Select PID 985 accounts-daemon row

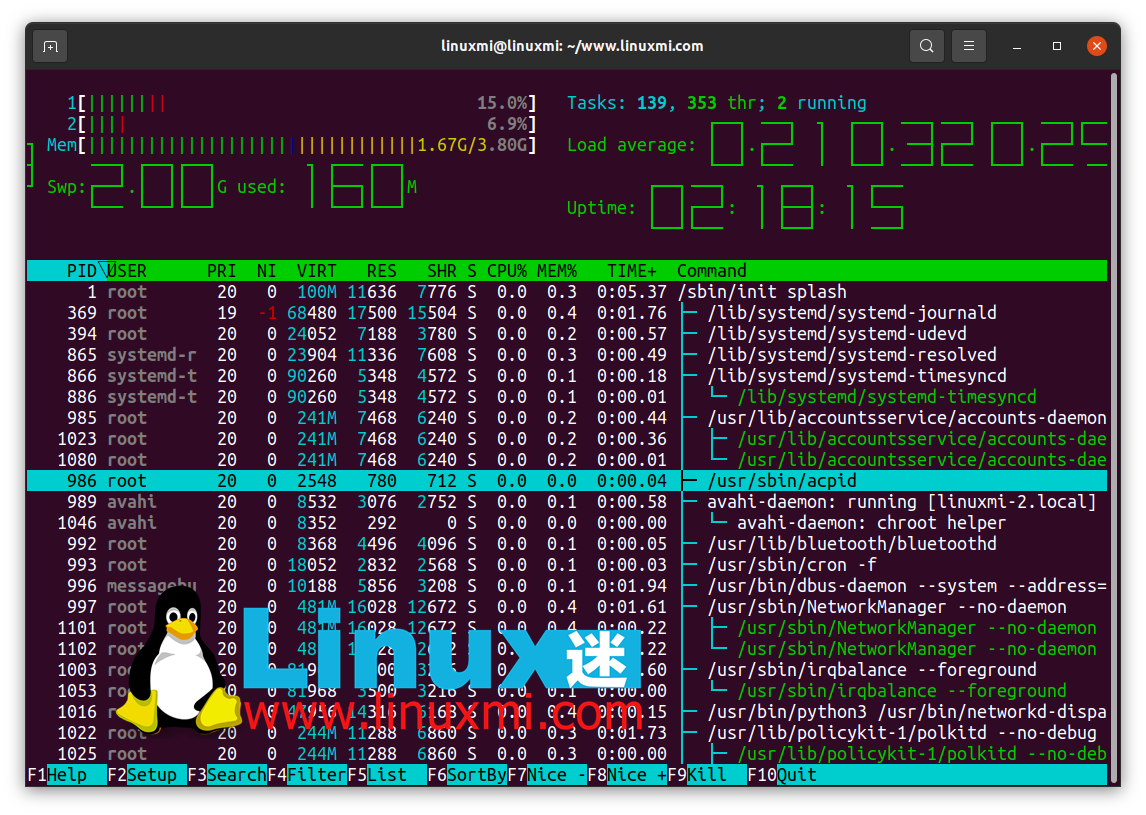tap(567, 418)
